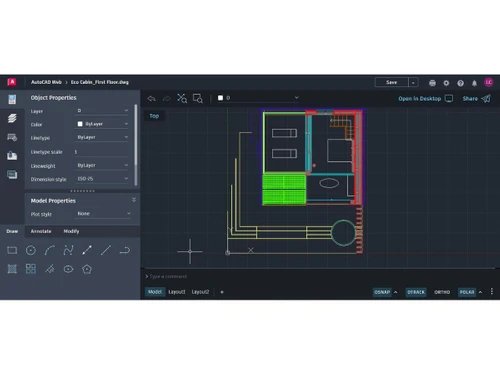
Task: Open the Lineweight ByLayer dropdown
Action: click(102, 165)
